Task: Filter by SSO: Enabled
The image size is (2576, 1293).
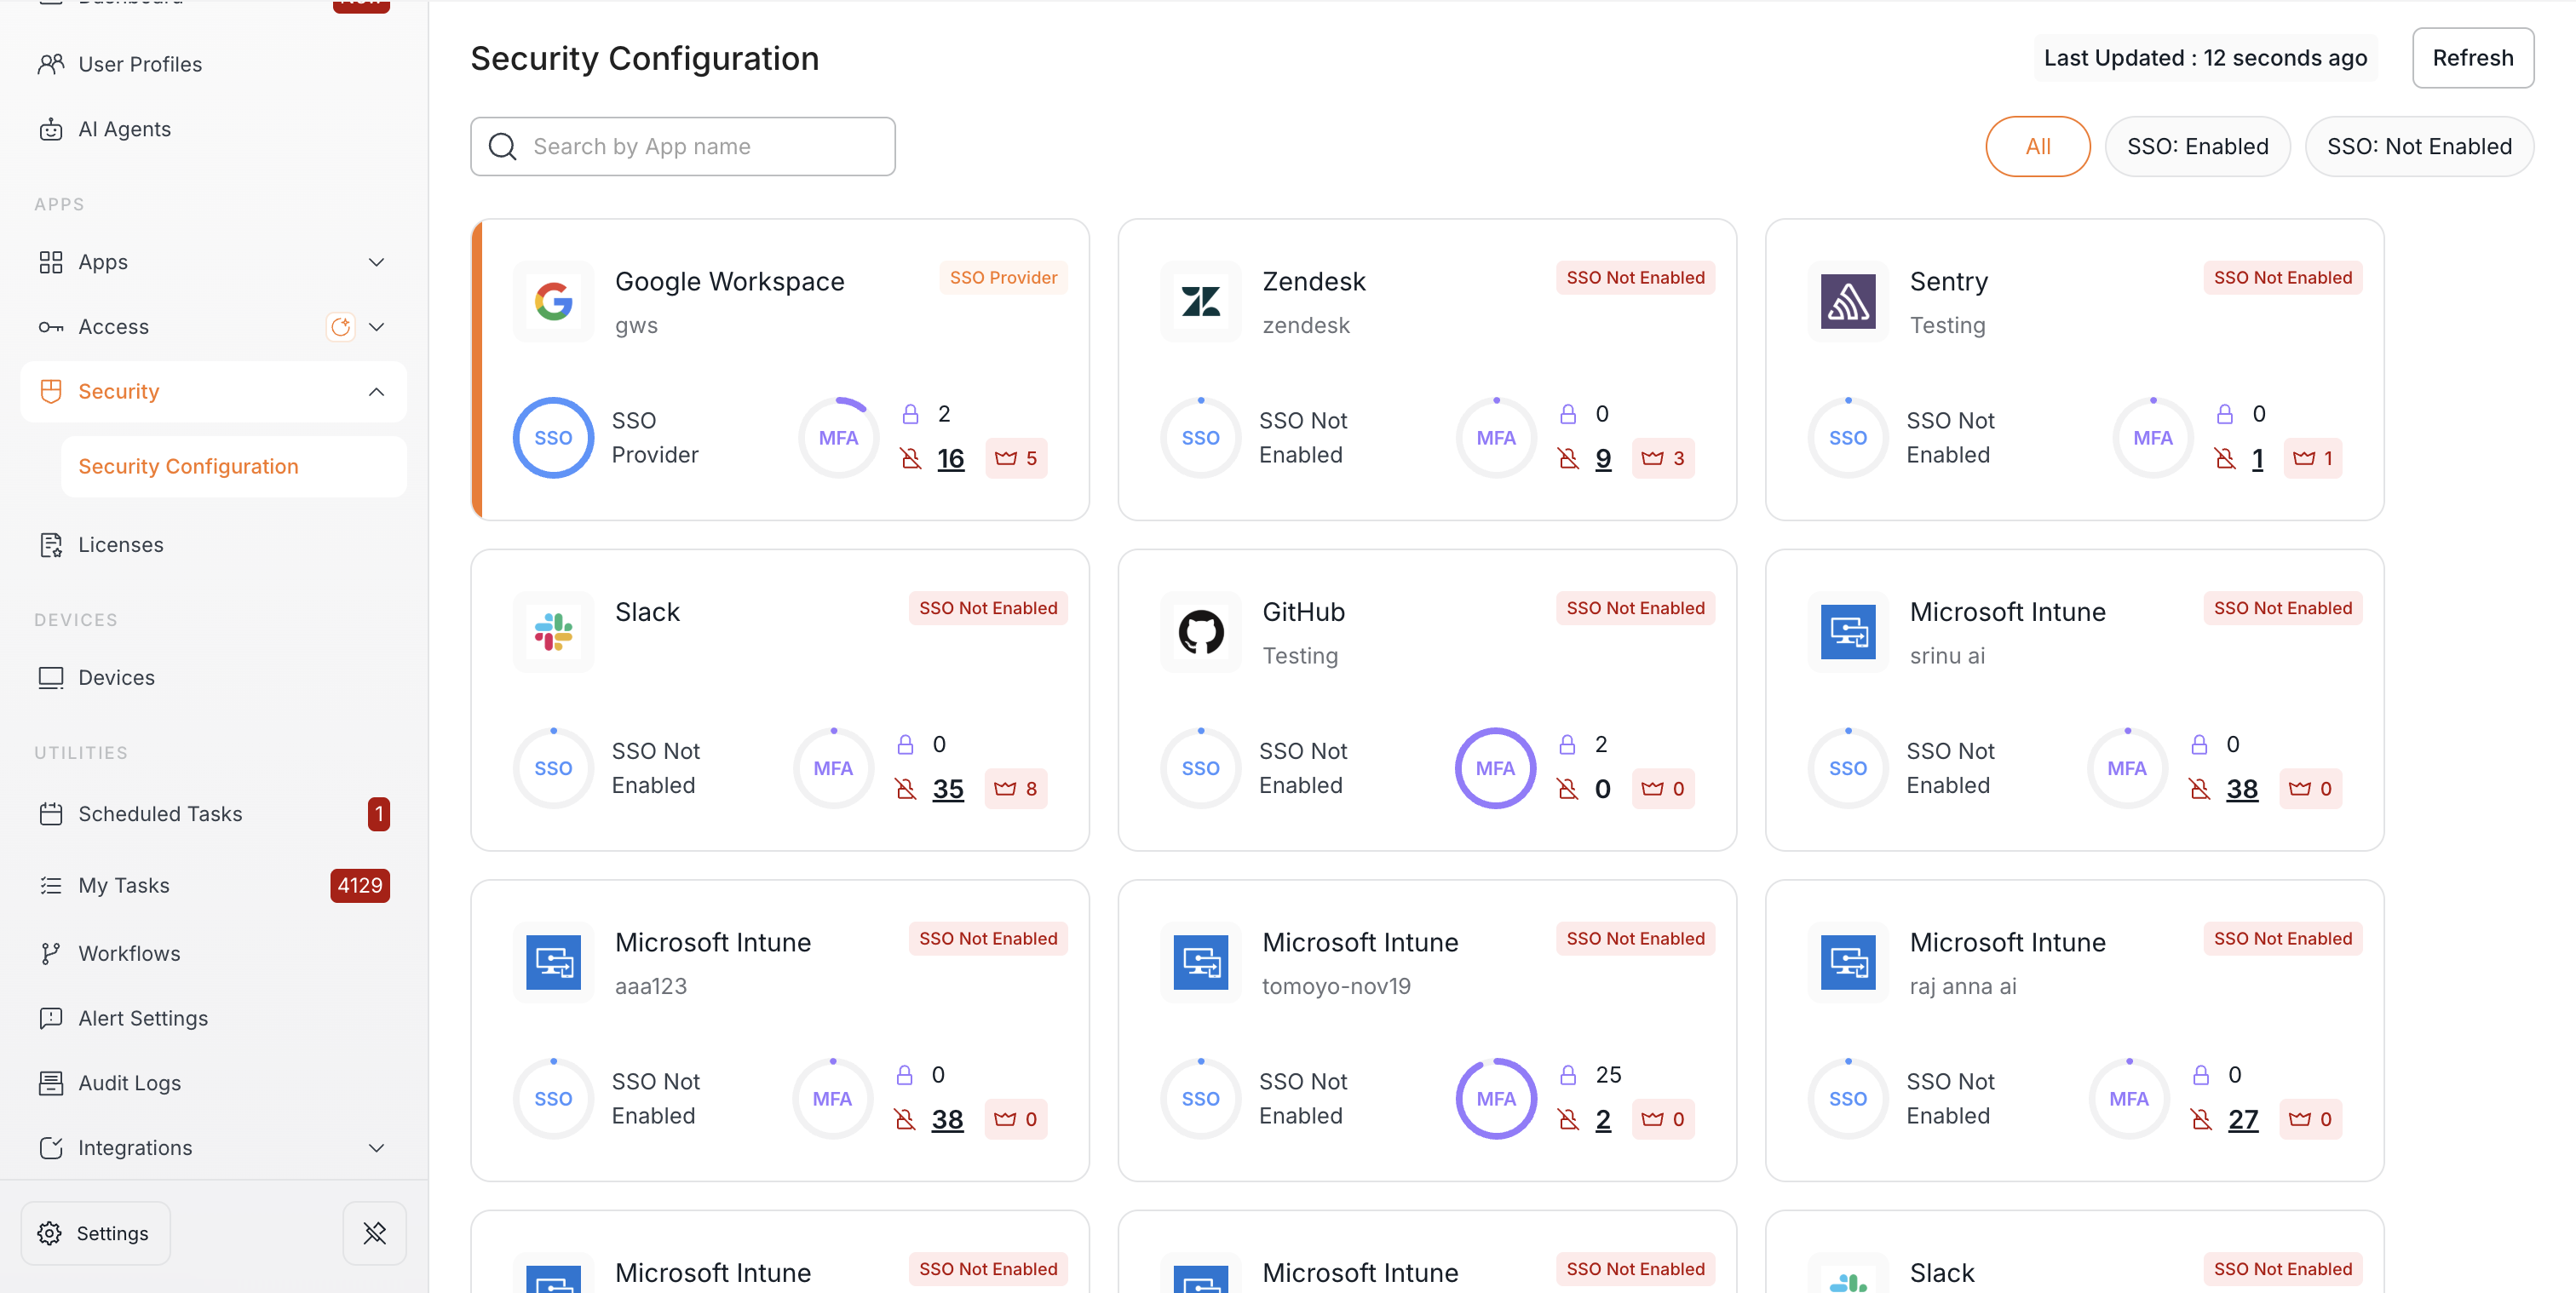Action: [x=2197, y=147]
